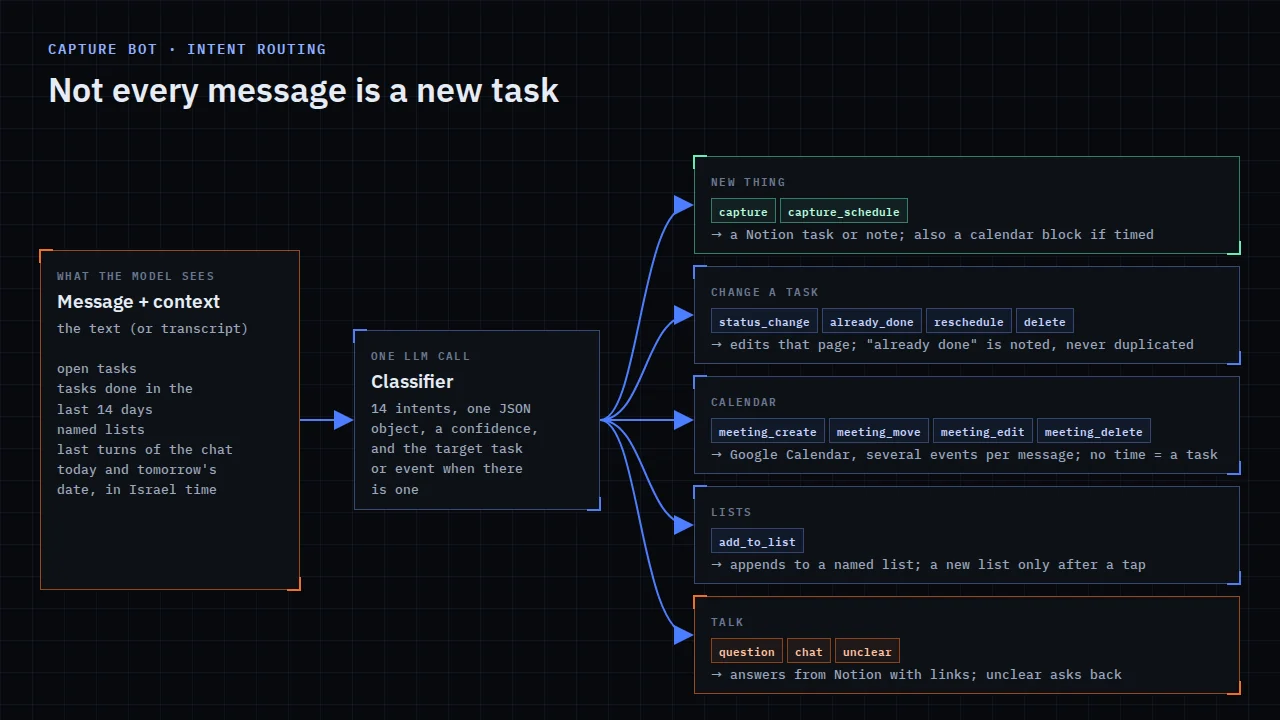Viewport: 1280px width, 720px height.
Task: Click the question tag under Talk
Action: [747, 651]
